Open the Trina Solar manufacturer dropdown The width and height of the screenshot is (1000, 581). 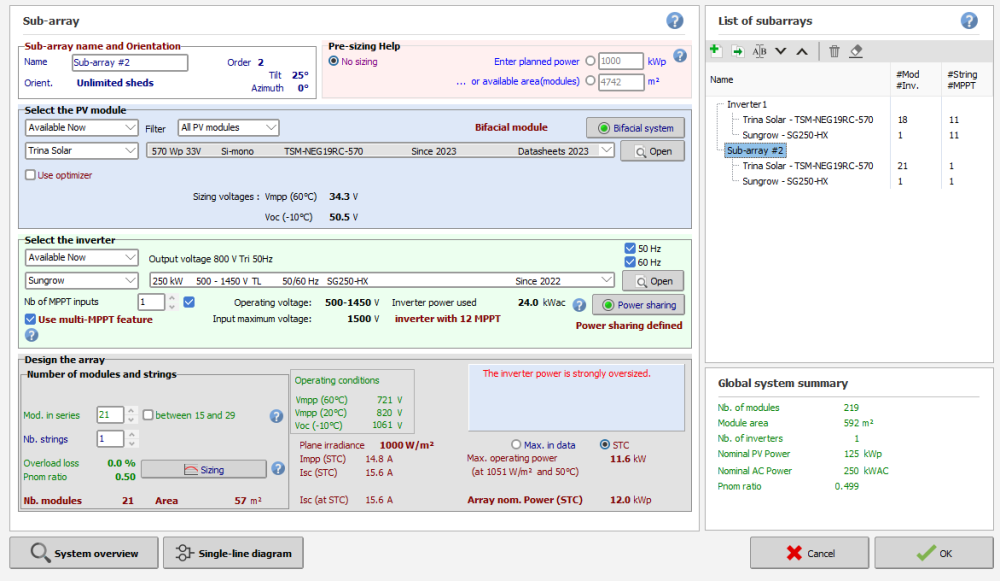(81, 151)
